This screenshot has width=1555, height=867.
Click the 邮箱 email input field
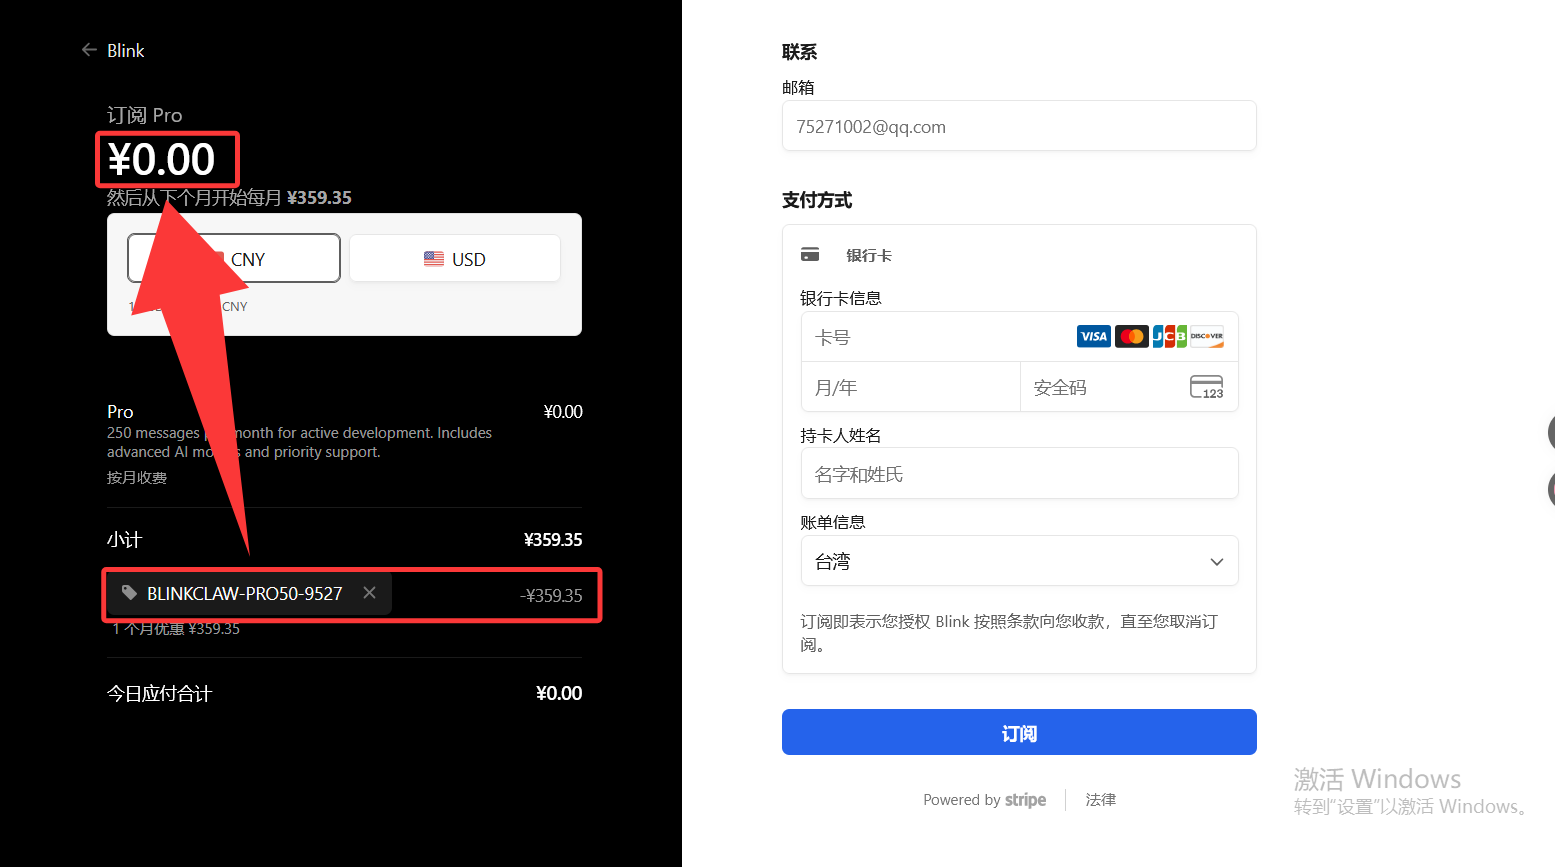[1019, 126]
